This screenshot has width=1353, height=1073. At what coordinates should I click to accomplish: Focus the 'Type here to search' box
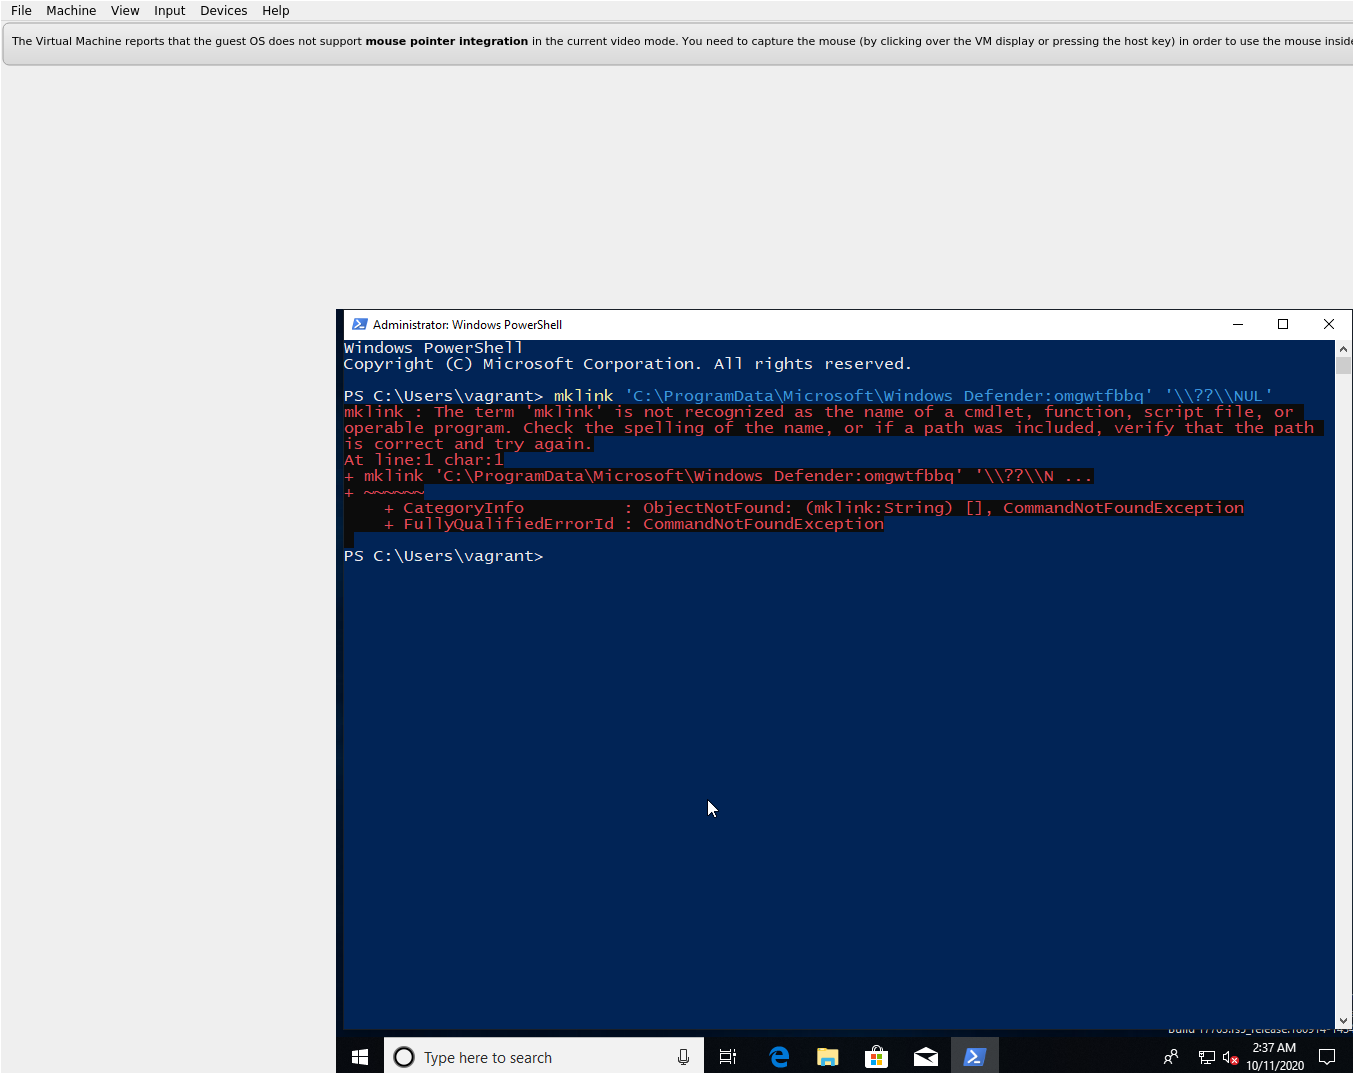pos(544,1057)
